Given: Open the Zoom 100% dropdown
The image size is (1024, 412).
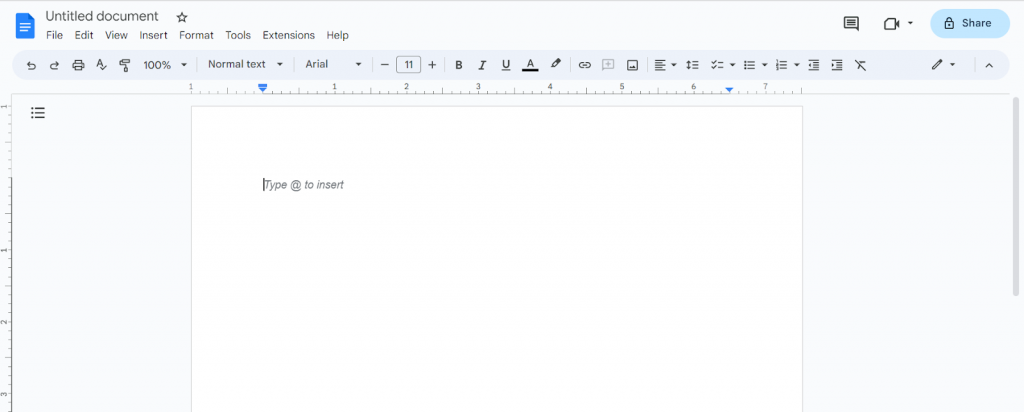Looking at the screenshot, I should click(165, 65).
